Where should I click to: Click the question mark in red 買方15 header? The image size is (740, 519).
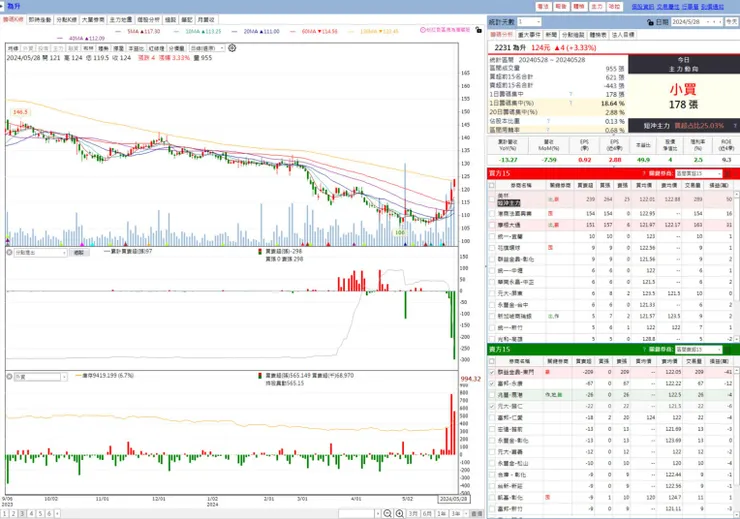coord(644,174)
